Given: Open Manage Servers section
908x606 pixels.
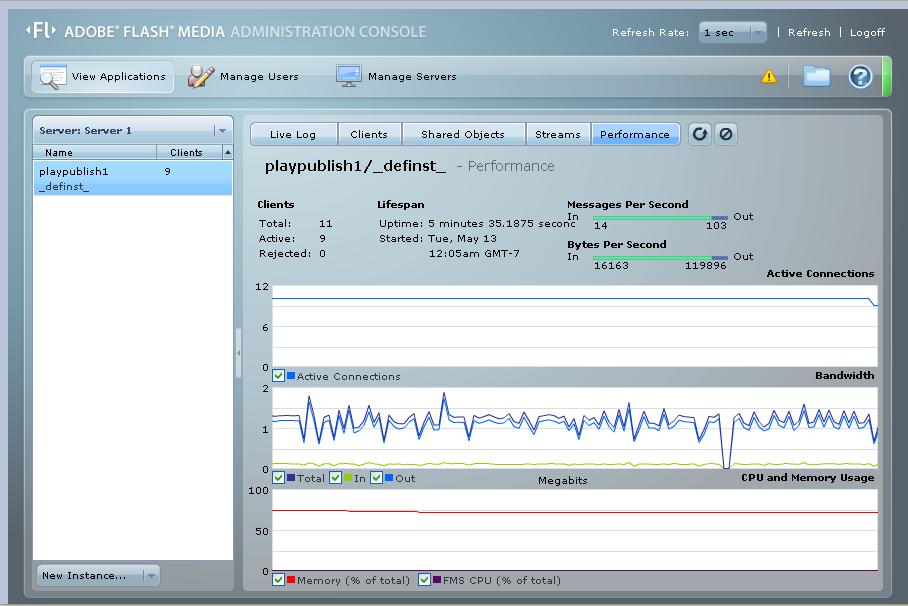Looking at the screenshot, I should 397,76.
